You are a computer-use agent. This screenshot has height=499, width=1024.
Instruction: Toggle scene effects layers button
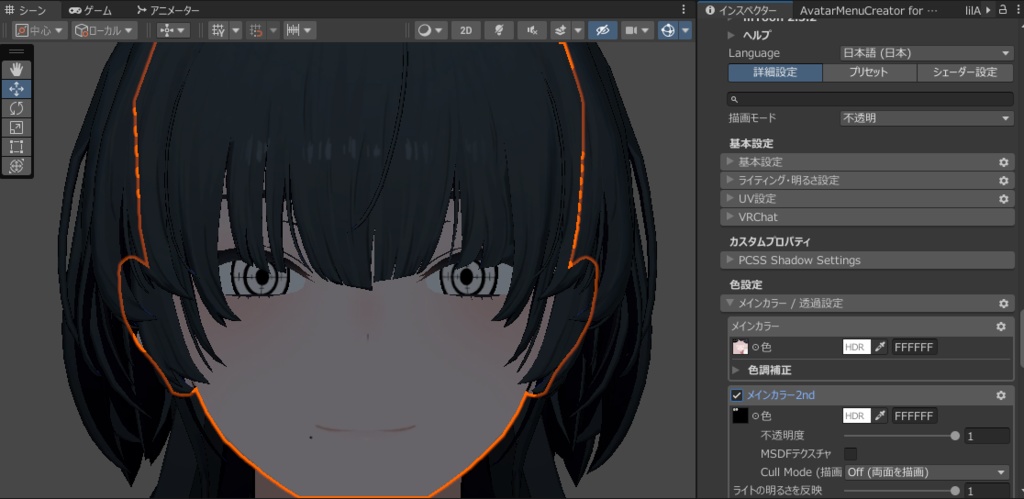(560, 30)
